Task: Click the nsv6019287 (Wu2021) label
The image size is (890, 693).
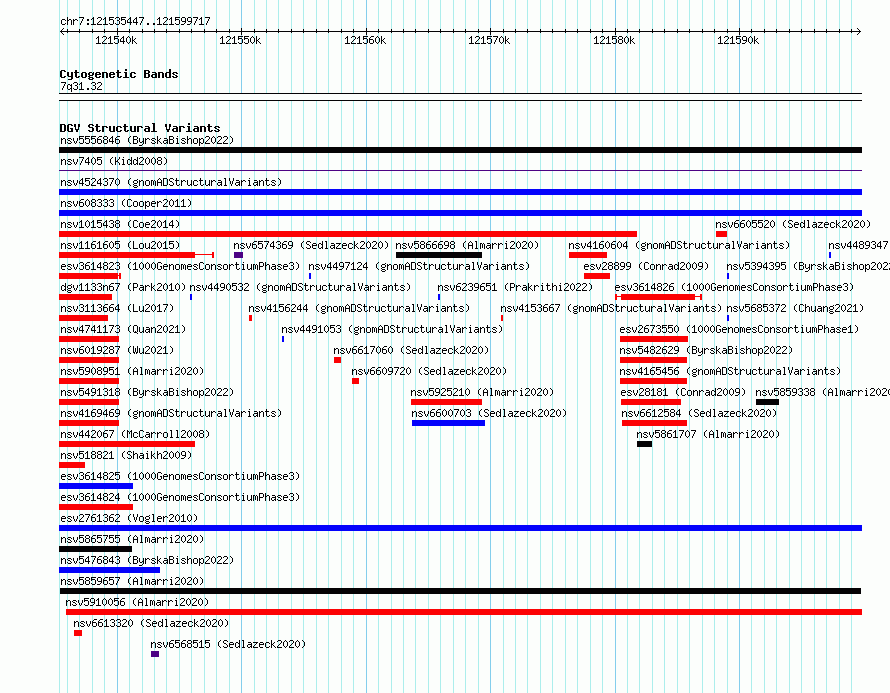Action: tap(117, 350)
